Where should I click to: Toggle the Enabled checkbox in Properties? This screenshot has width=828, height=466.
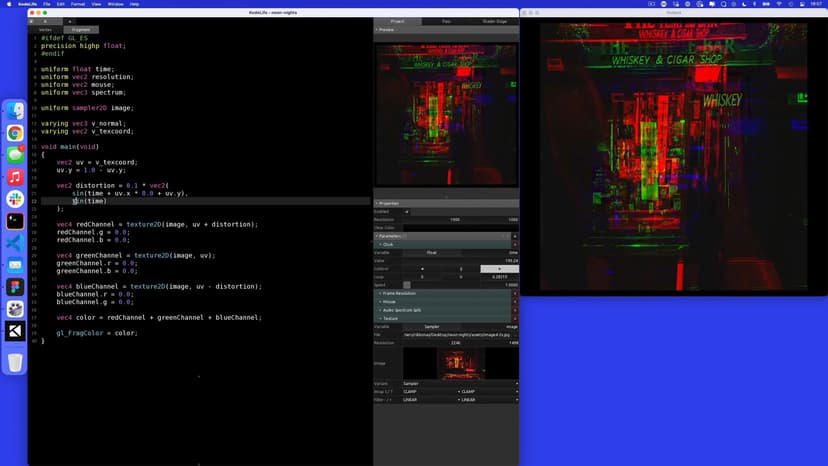tap(407, 211)
